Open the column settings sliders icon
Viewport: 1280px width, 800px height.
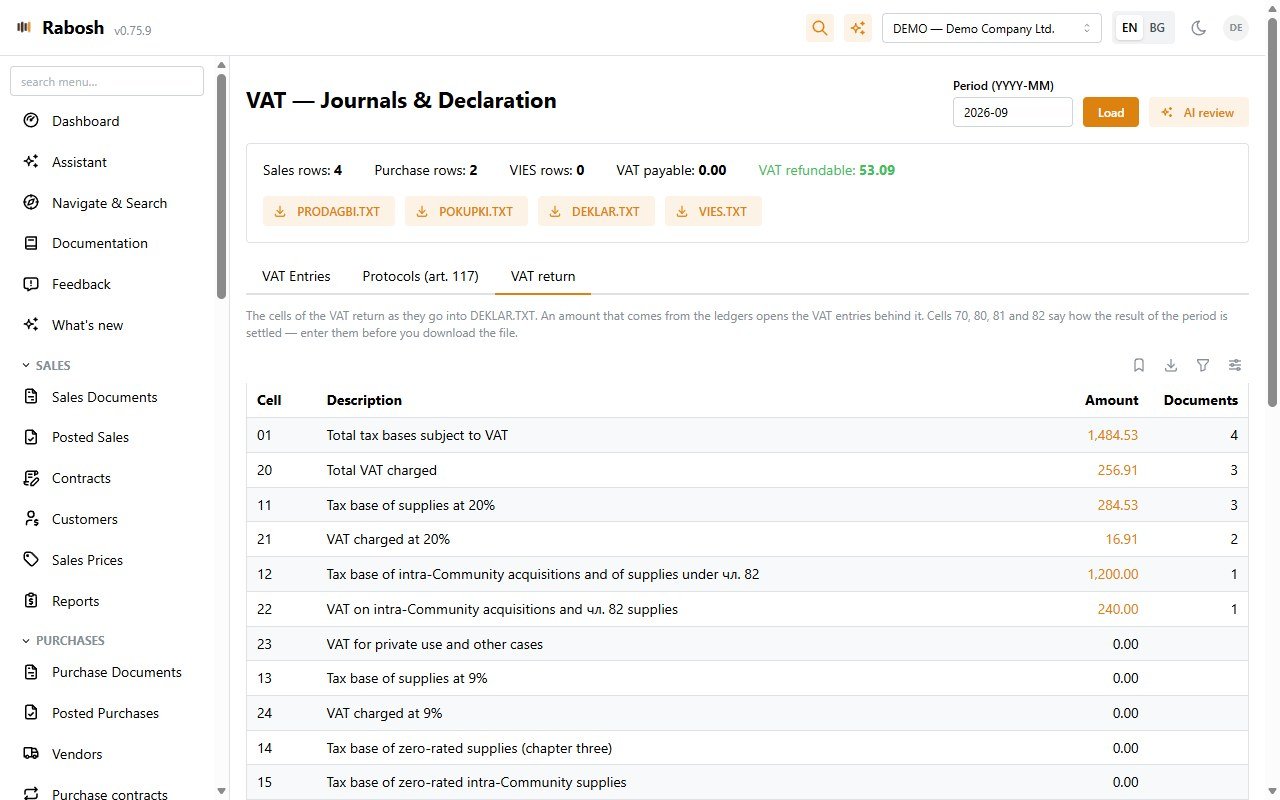pyautogui.click(x=1236, y=366)
